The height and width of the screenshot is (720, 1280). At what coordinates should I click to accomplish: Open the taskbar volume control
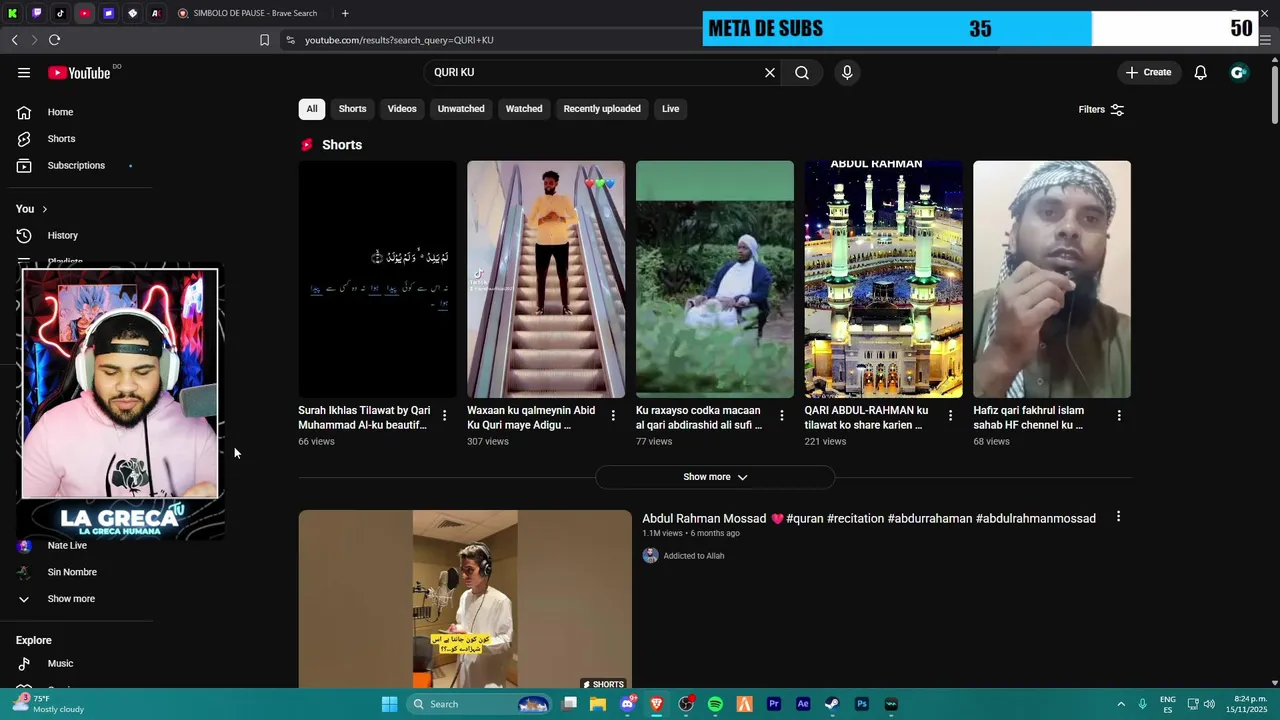(x=1209, y=704)
